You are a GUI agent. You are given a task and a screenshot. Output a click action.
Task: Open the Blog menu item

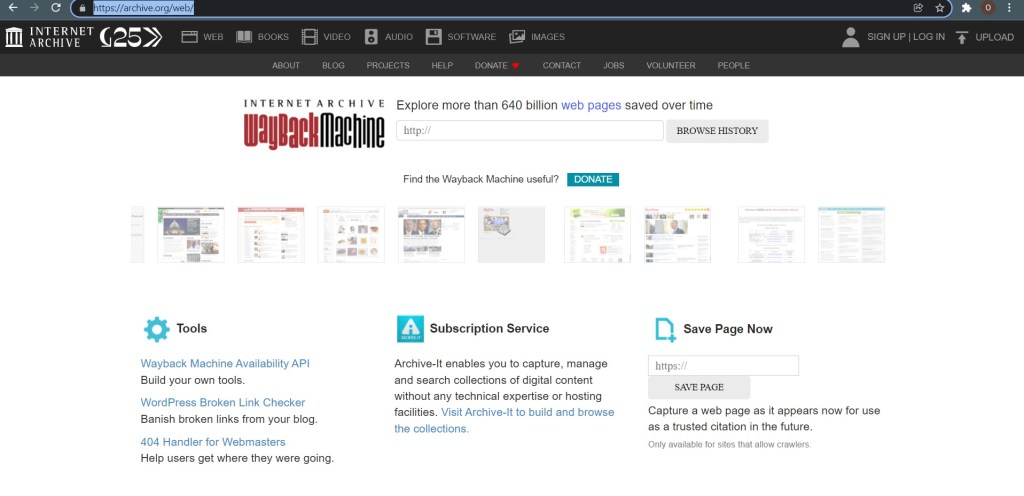(x=333, y=66)
